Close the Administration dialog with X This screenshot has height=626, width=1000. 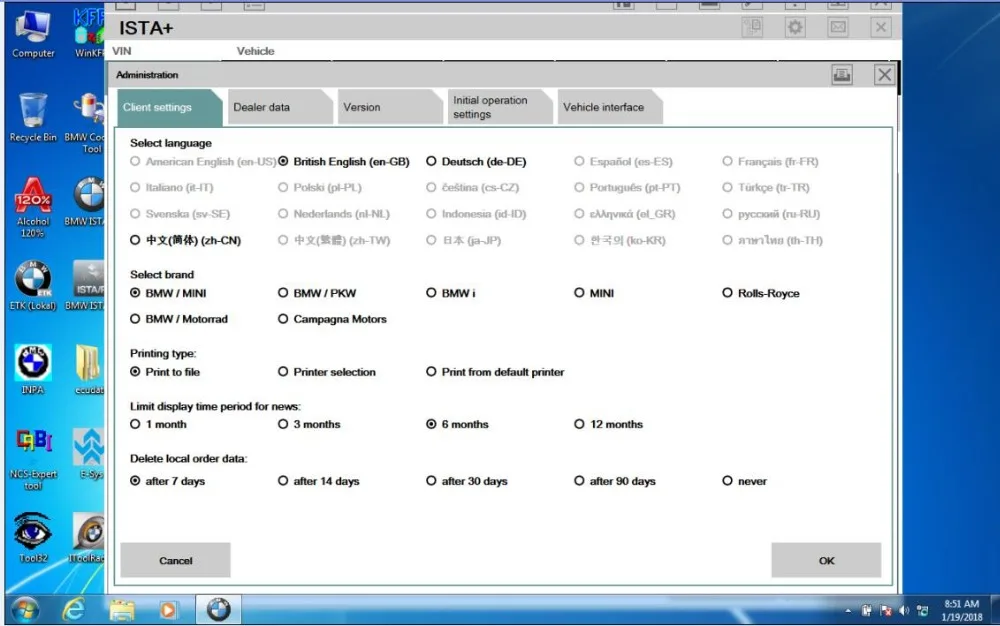pyautogui.click(x=884, y=75)
